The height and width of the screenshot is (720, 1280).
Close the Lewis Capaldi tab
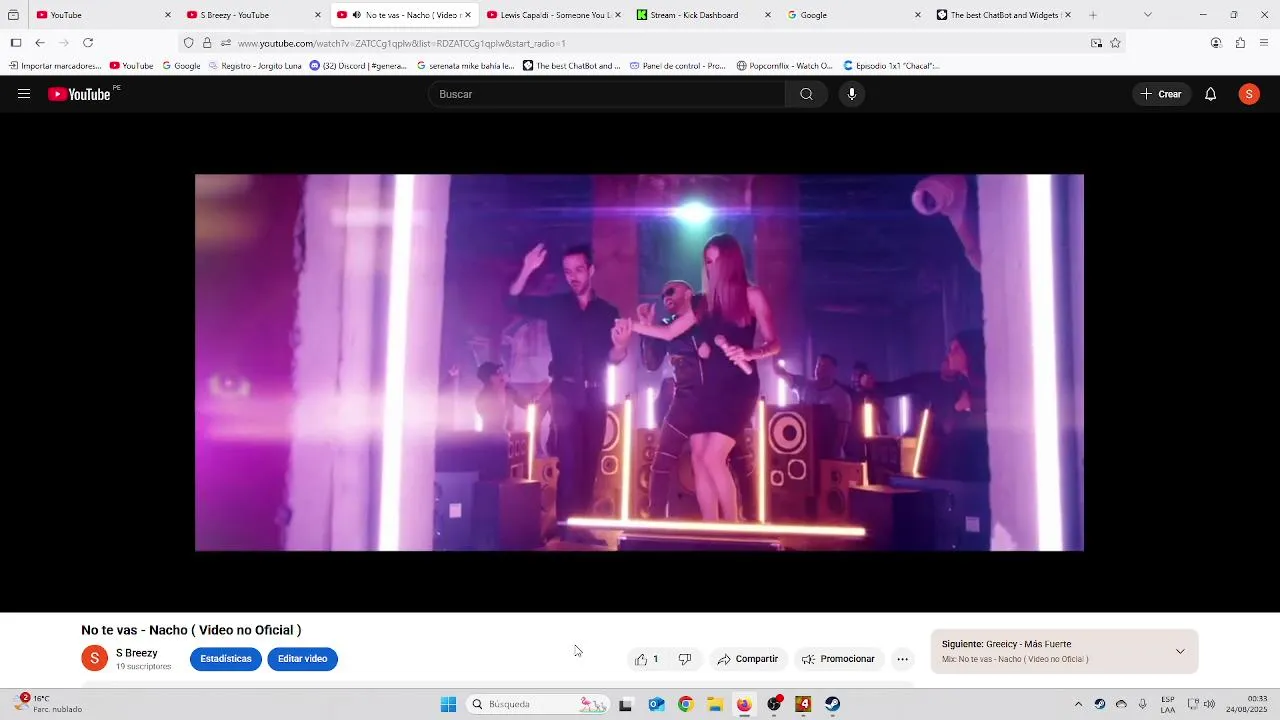[x=617, y=15]
